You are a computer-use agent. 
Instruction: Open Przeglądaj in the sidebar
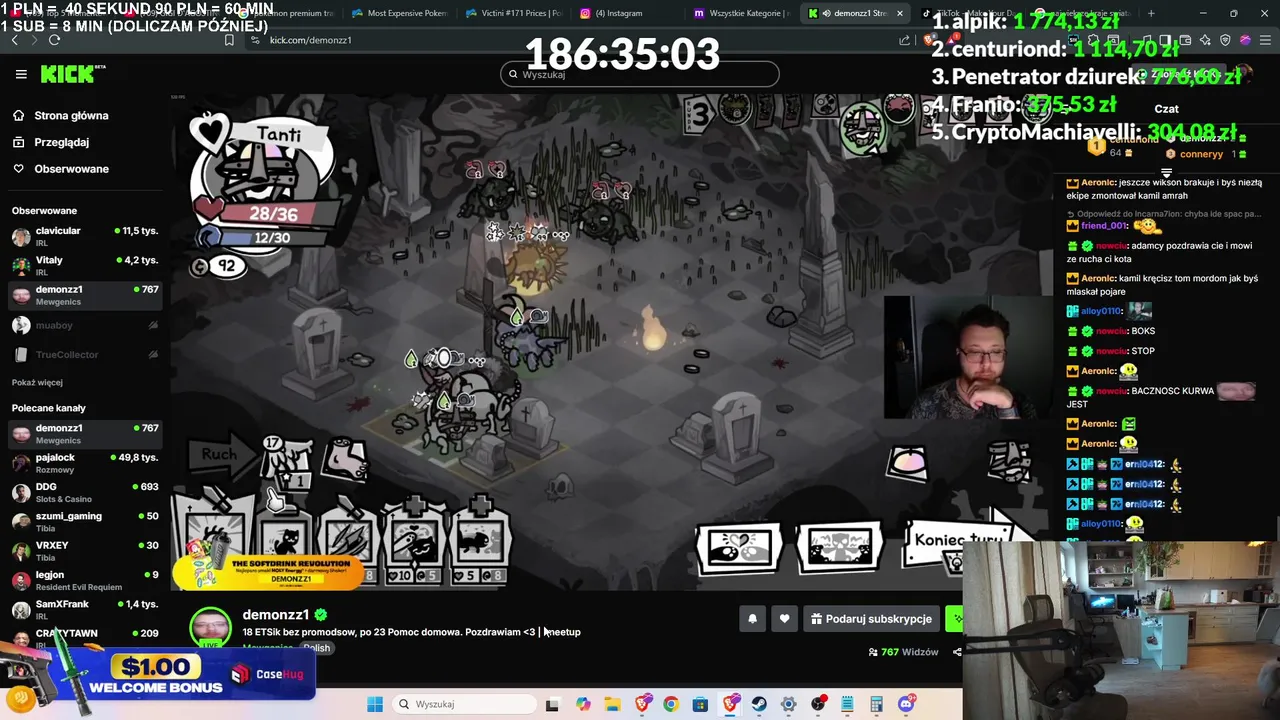(x=61, y=142)
